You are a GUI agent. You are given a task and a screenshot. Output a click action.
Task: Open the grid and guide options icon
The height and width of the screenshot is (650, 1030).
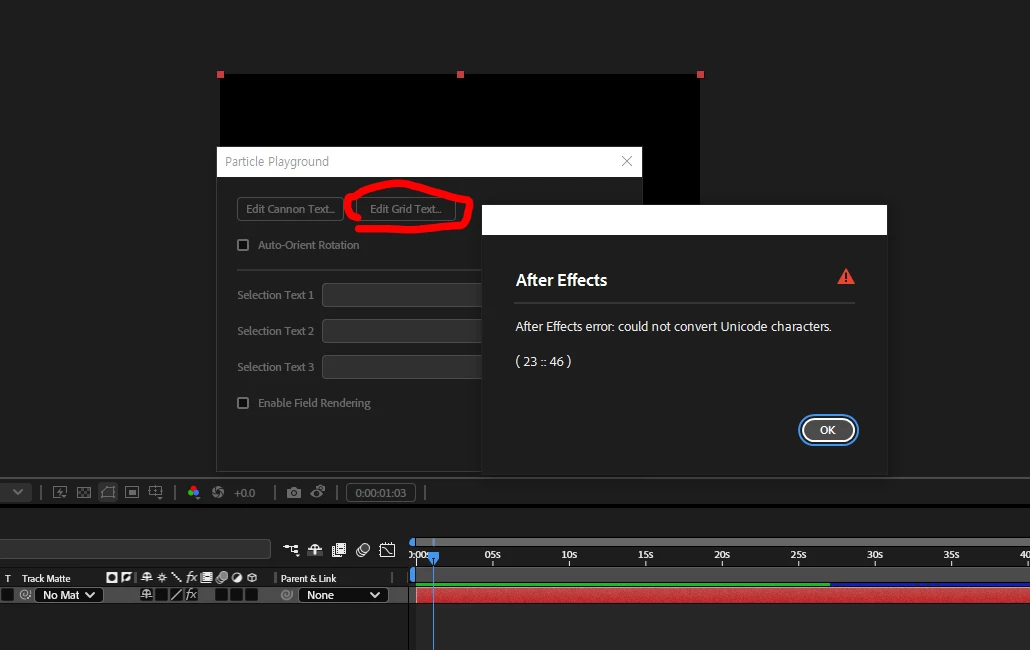156,492
